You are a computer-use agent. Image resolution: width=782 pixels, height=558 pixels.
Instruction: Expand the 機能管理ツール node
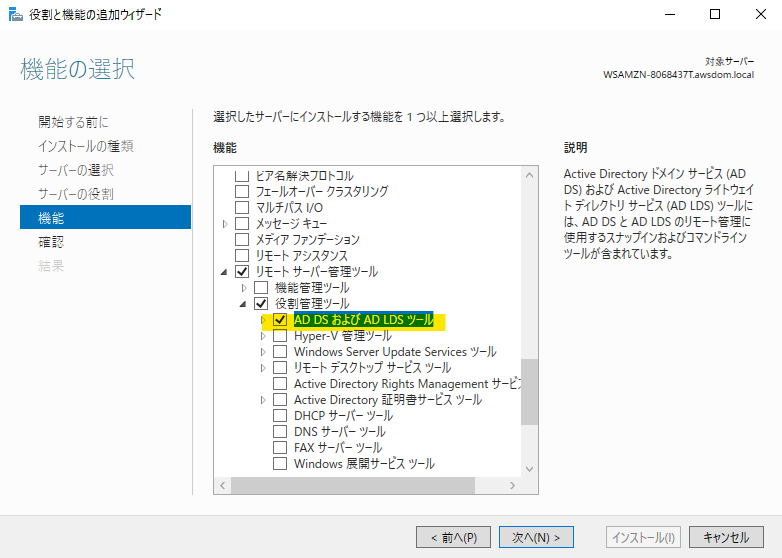point(244,288)
